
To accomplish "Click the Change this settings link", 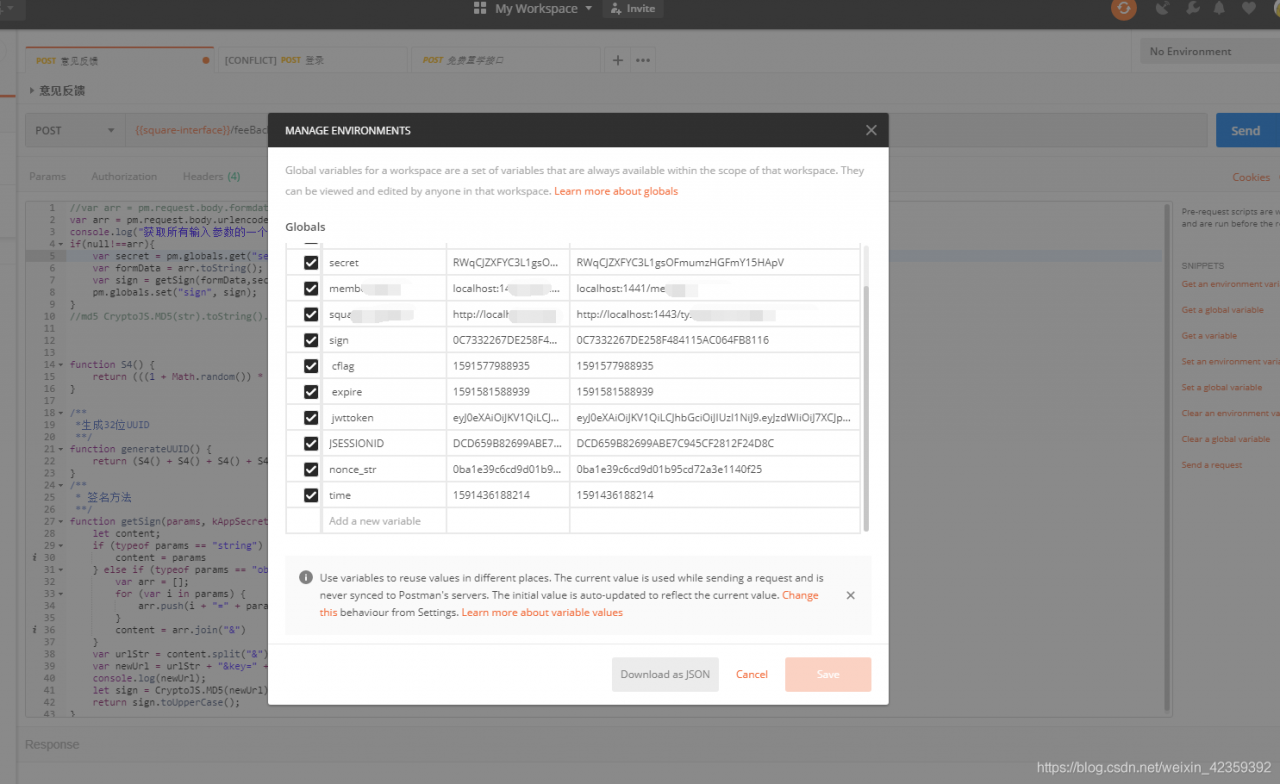I will 800,595.
